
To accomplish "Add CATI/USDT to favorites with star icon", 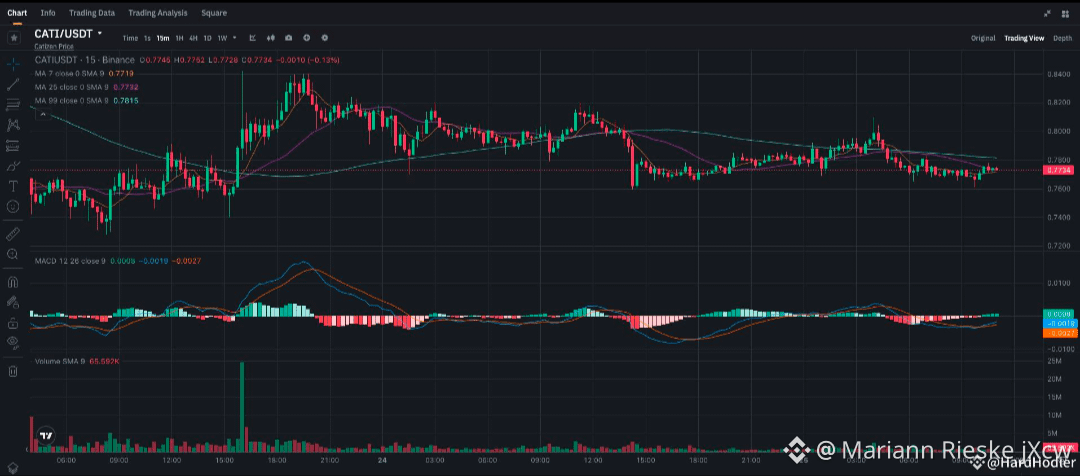I will coord(14,37).
